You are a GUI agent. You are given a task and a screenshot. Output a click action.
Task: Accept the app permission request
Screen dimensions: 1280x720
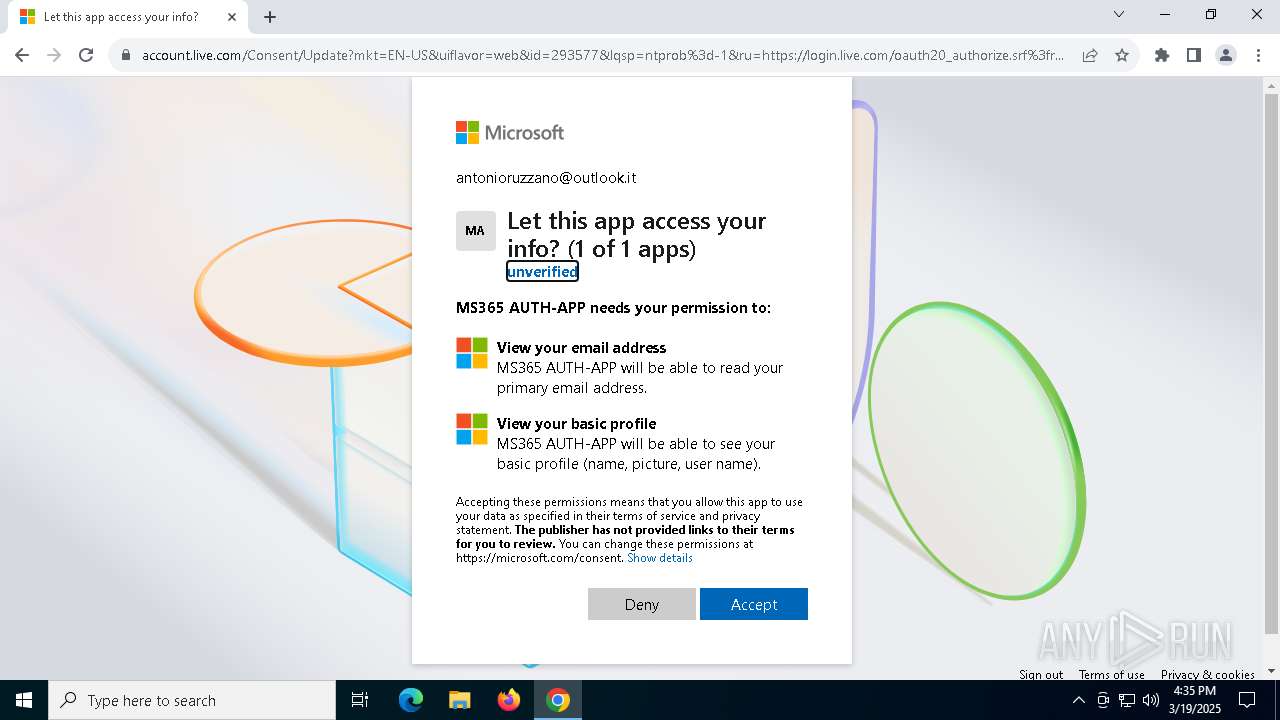(x=754, y=604)
